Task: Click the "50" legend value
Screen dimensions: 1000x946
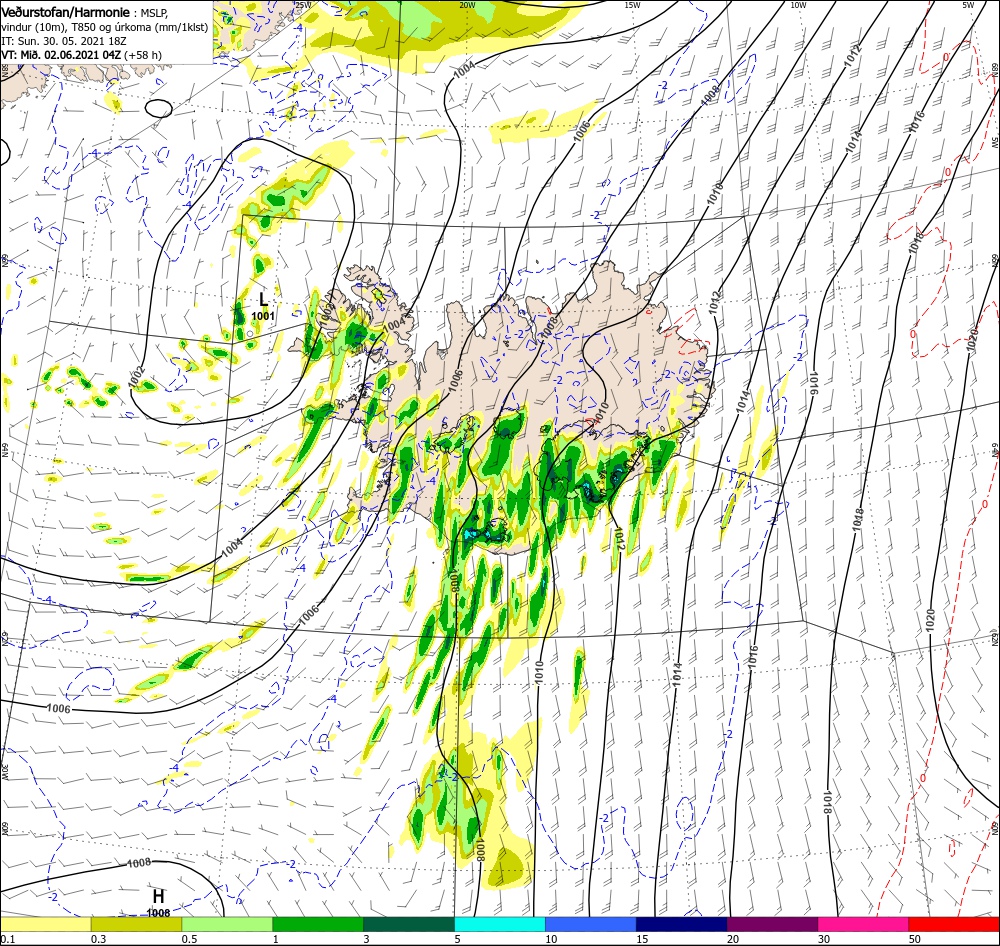Action: (x=915, y=939)
